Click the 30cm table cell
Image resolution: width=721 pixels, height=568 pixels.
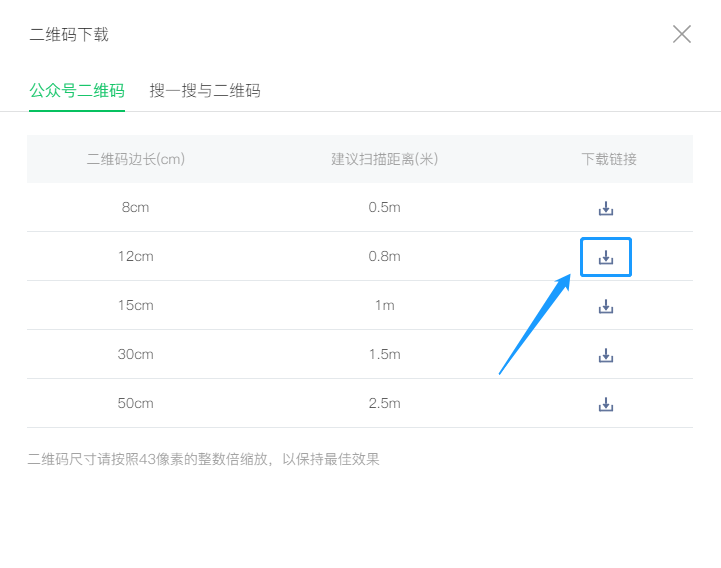[136, 355]
